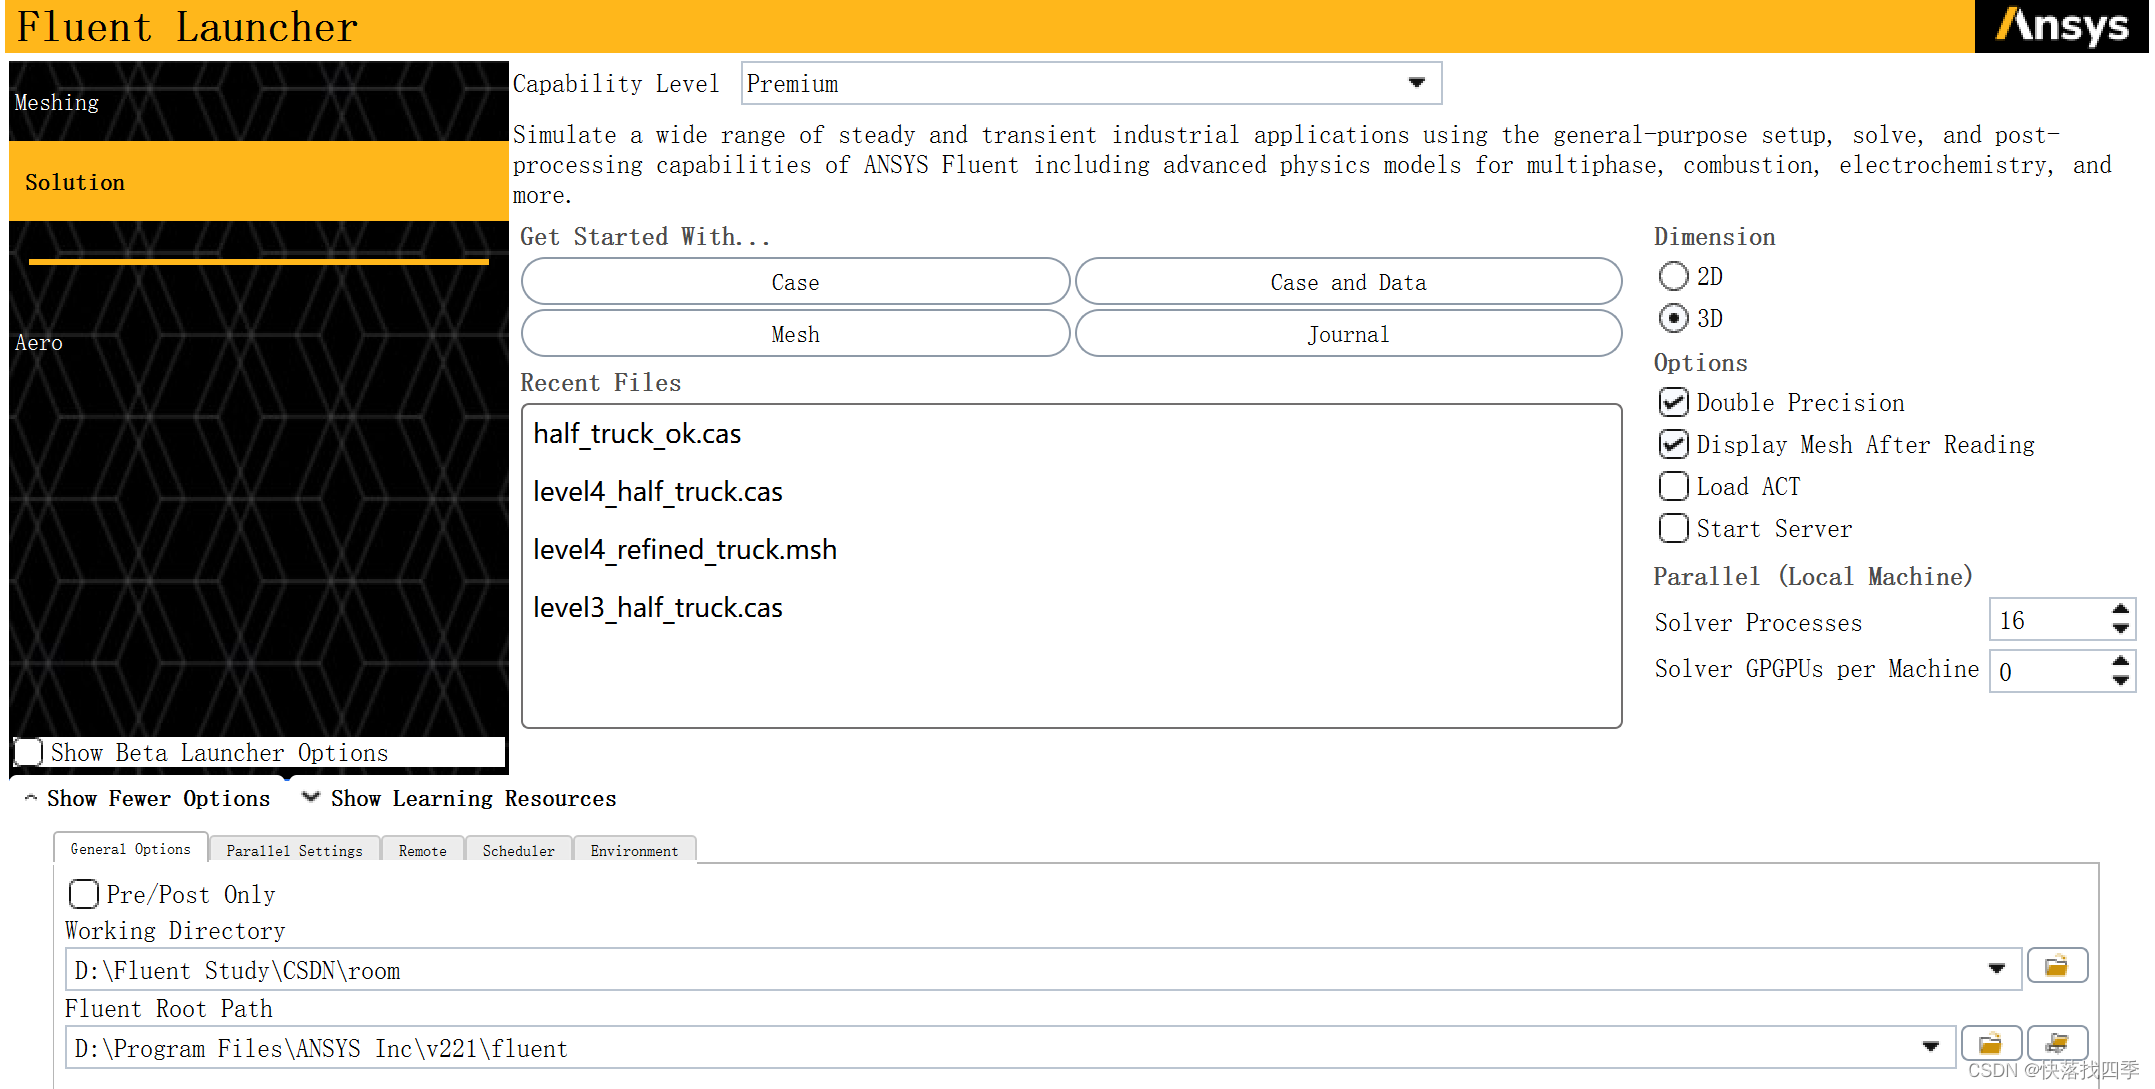The width and height of the screenshot is (2155, 1089).
Task: Increase Solver Processes with up arrow
Action: tap(2120, 609)
